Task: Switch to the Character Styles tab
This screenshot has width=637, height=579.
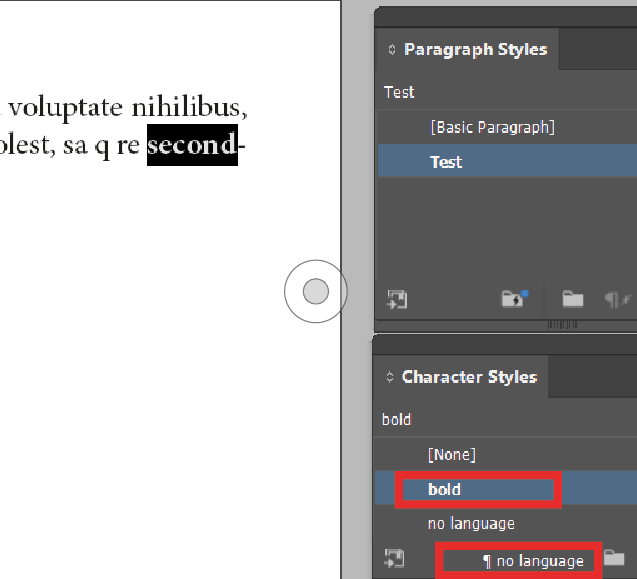Action: [469, 377]
